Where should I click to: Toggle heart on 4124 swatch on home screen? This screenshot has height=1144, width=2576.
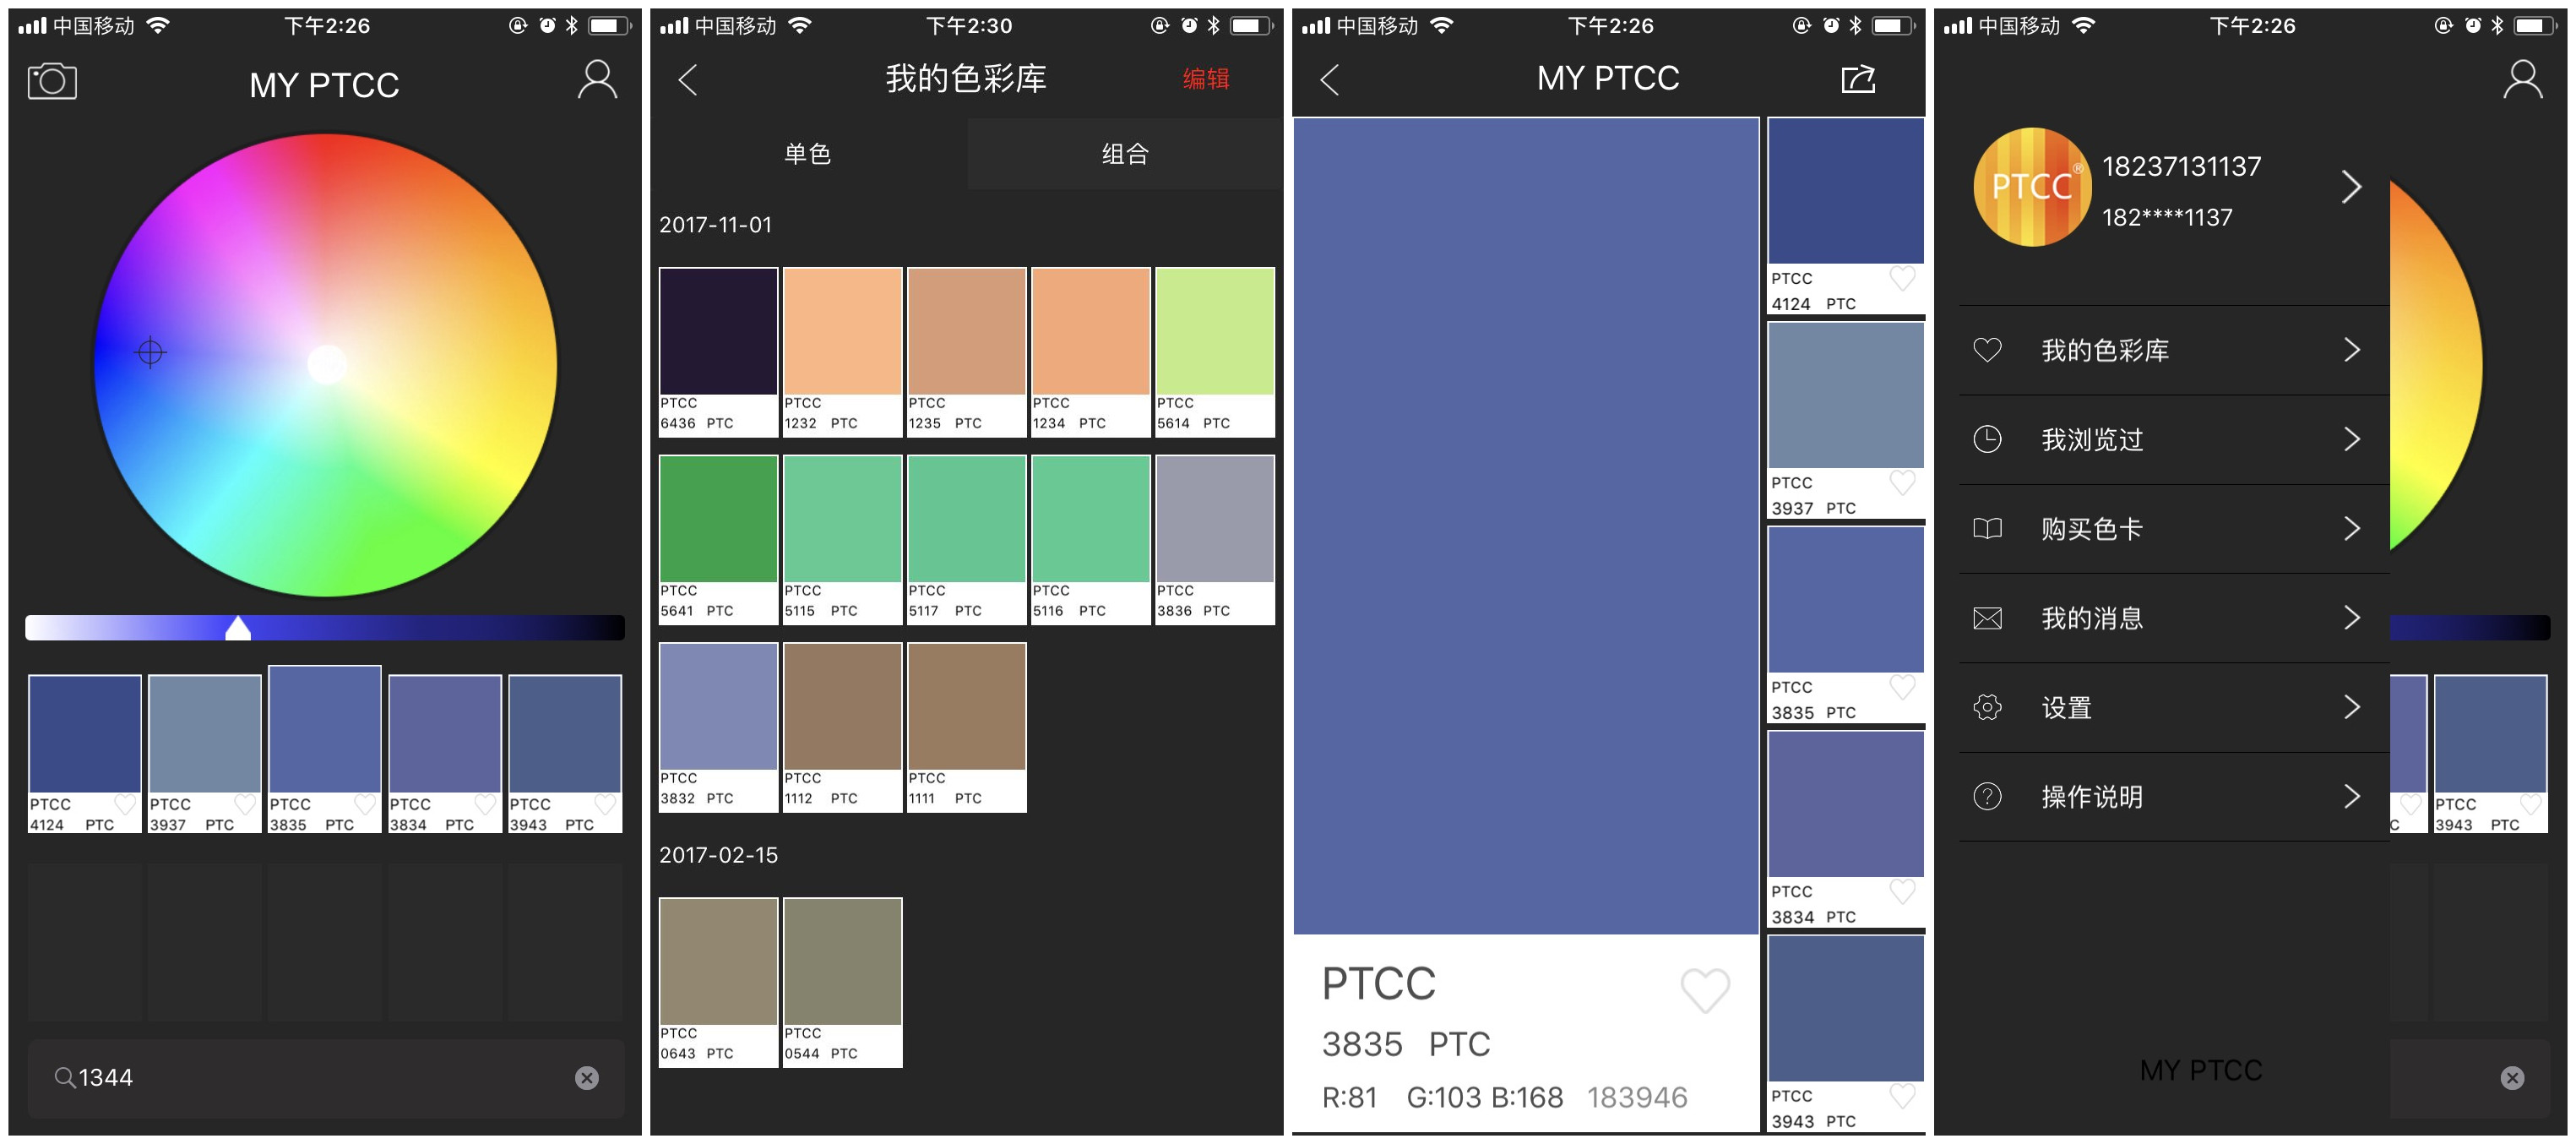(x=125, y=804)
